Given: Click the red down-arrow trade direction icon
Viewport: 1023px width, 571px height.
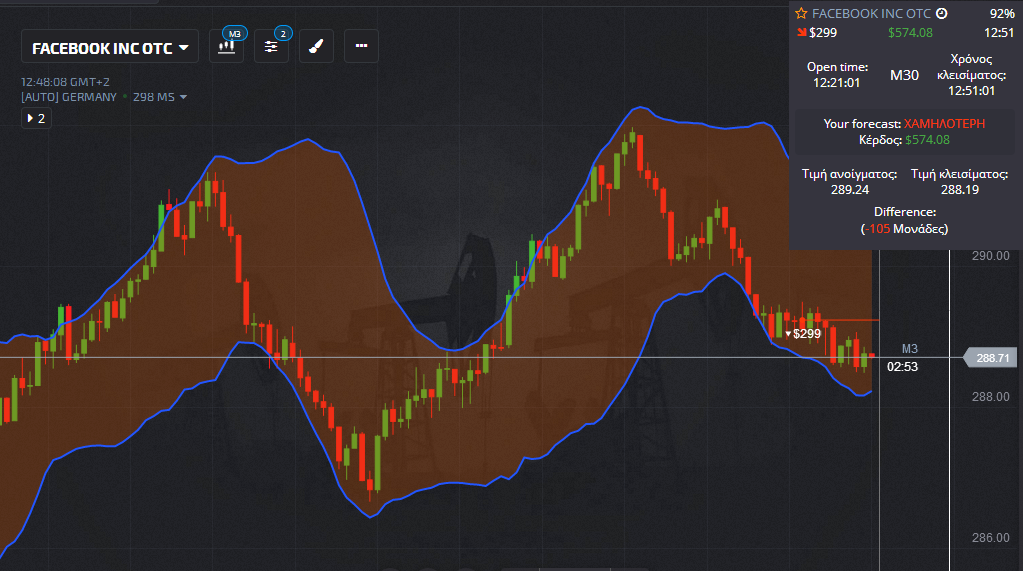Looking at the screenshot, I should pyautogui.click(x=801, y=33).
